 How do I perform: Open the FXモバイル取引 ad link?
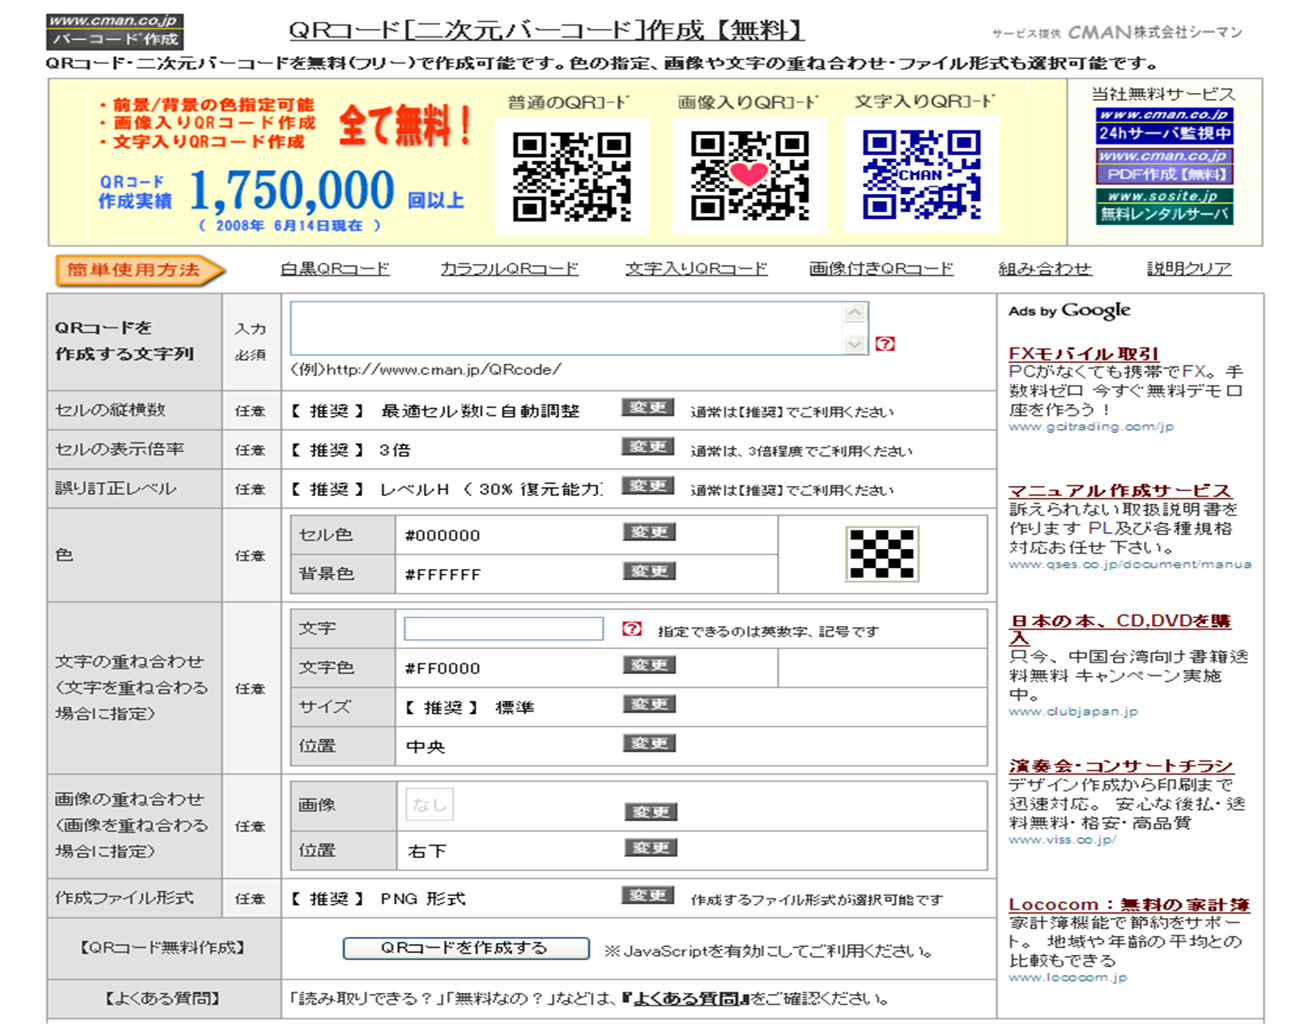[x=1083, y=353]
